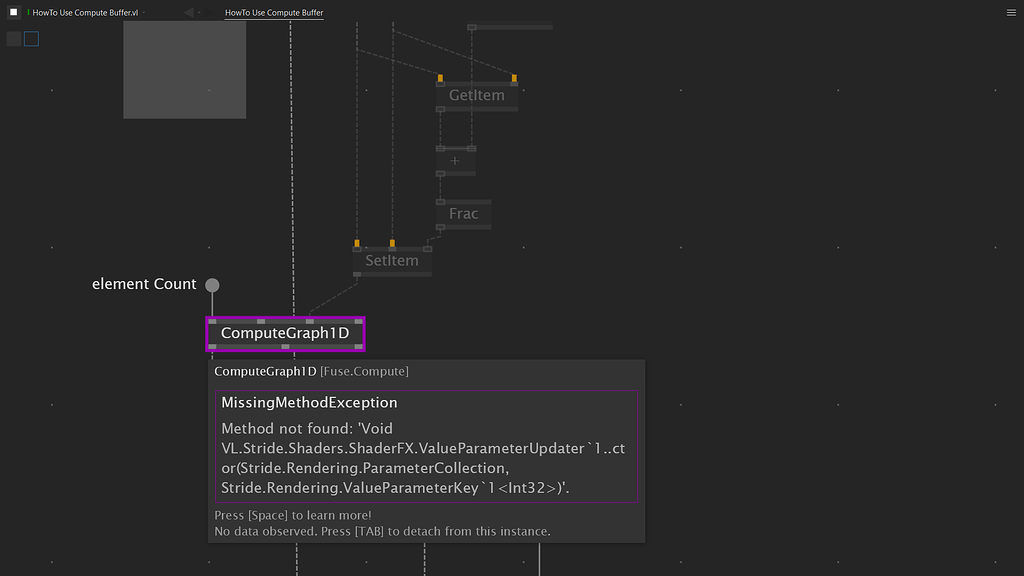Select the HowTo Use Compute Buffer.vl document tab

[85, 12]
